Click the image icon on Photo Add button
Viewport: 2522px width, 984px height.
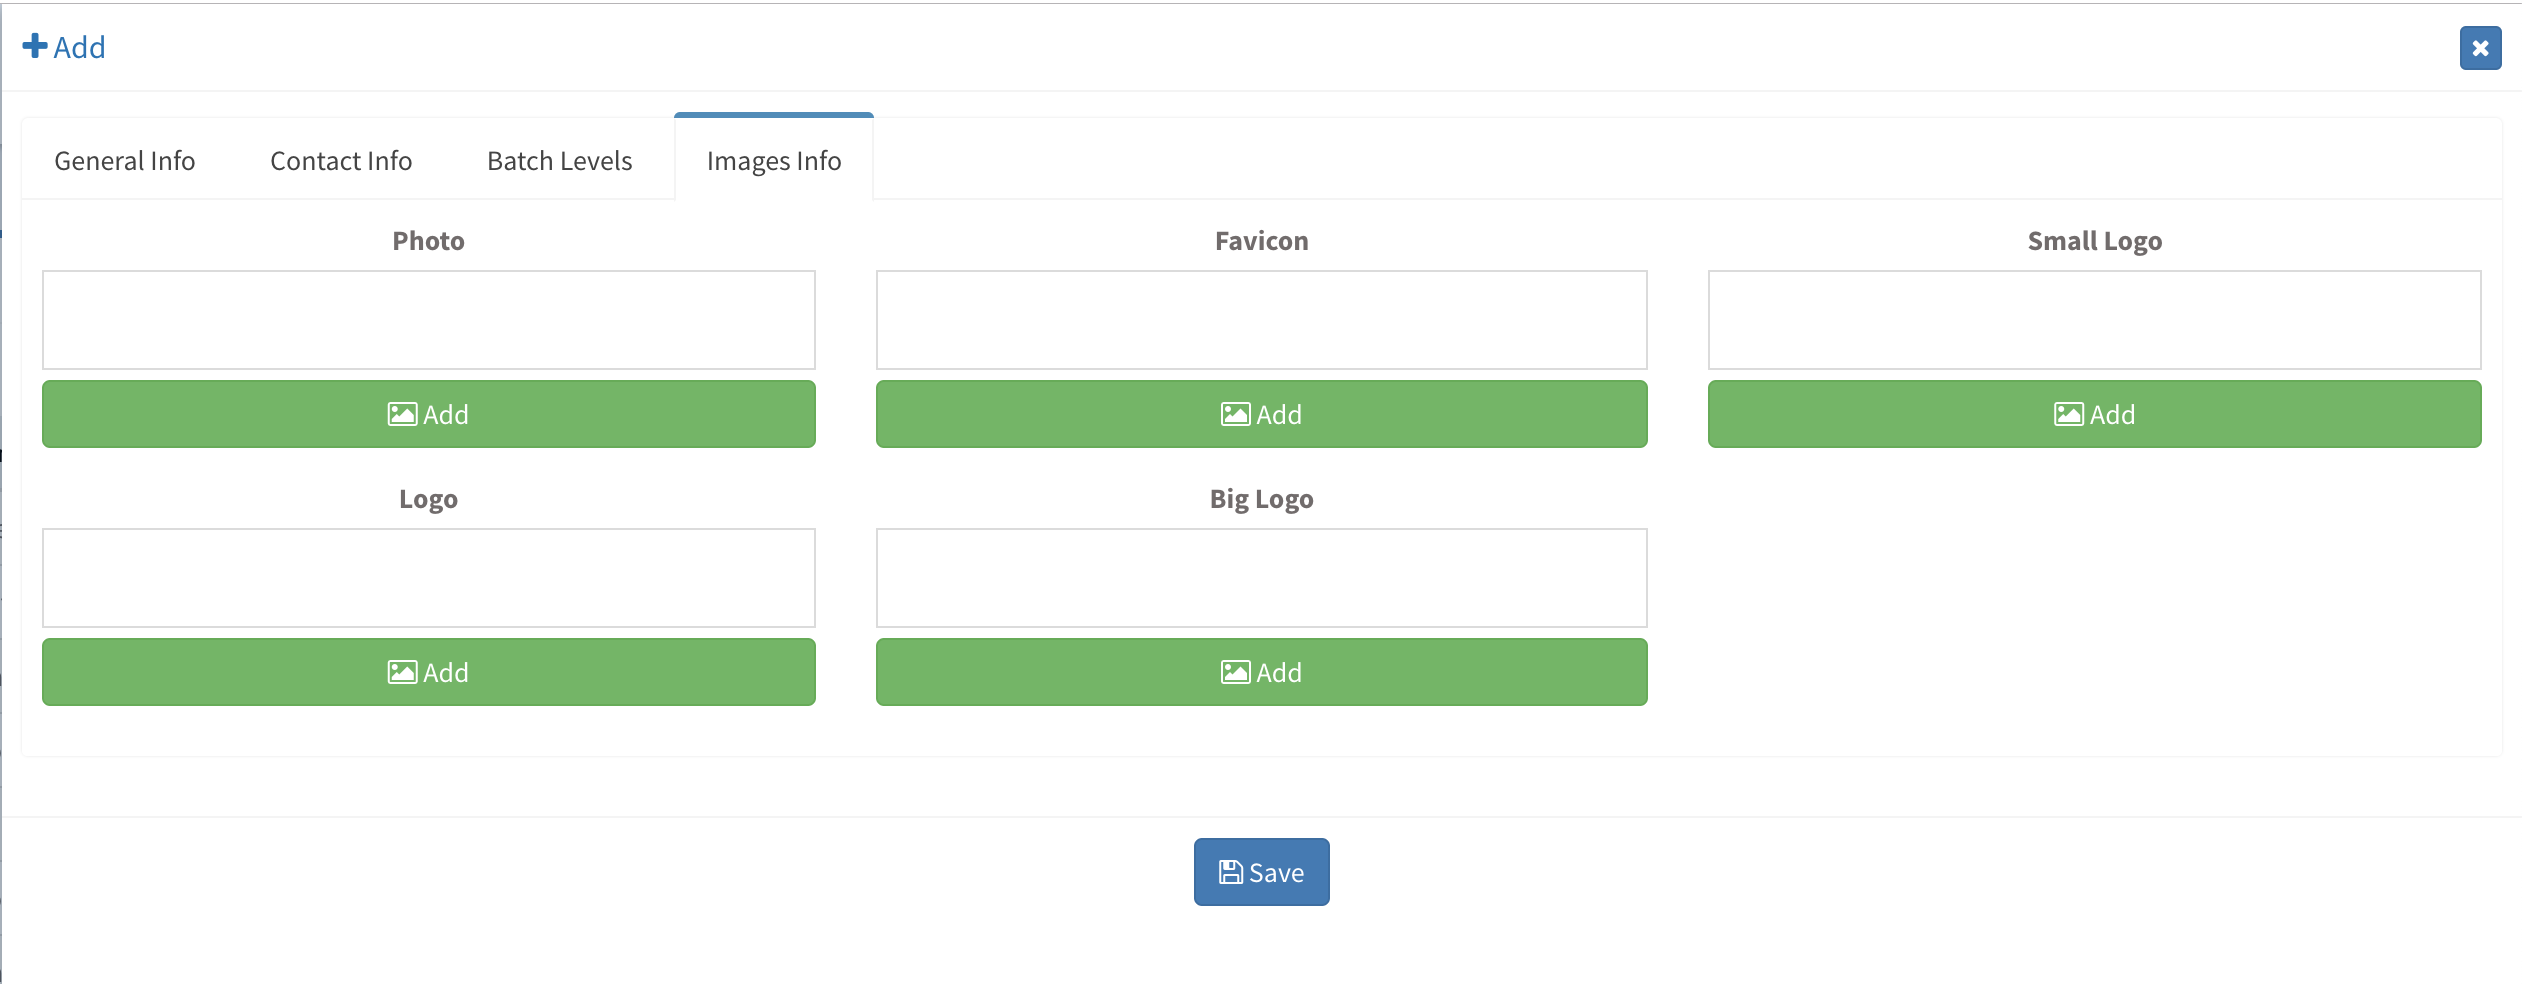[x=402, y=414]
